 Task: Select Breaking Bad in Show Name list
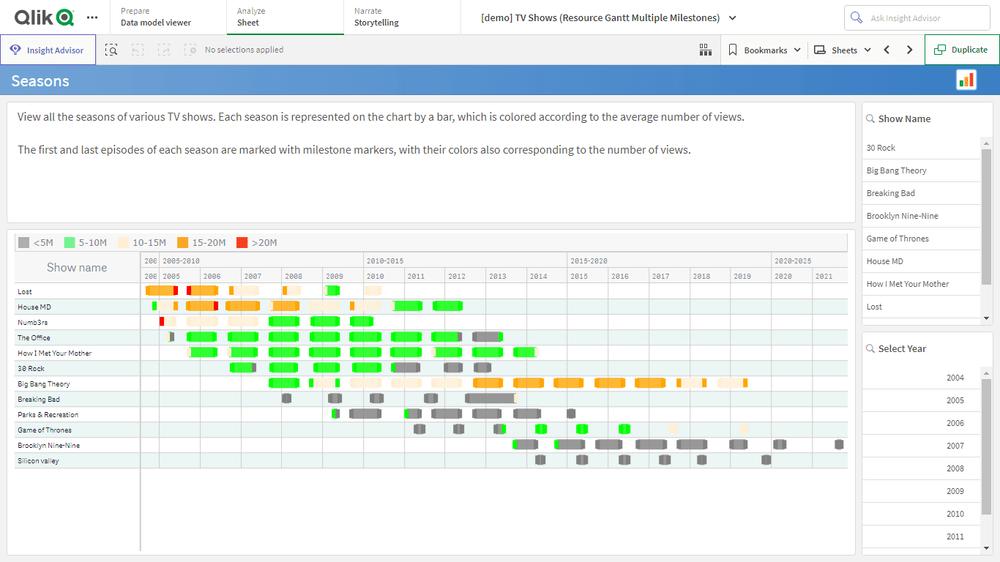click(890, 193)
